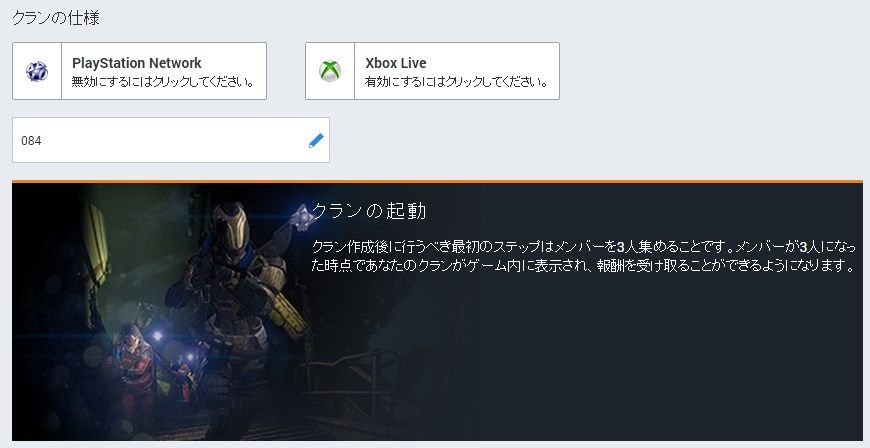870x448 pixels.
Task: Click the 084 text value
Action: coord(31,141)
